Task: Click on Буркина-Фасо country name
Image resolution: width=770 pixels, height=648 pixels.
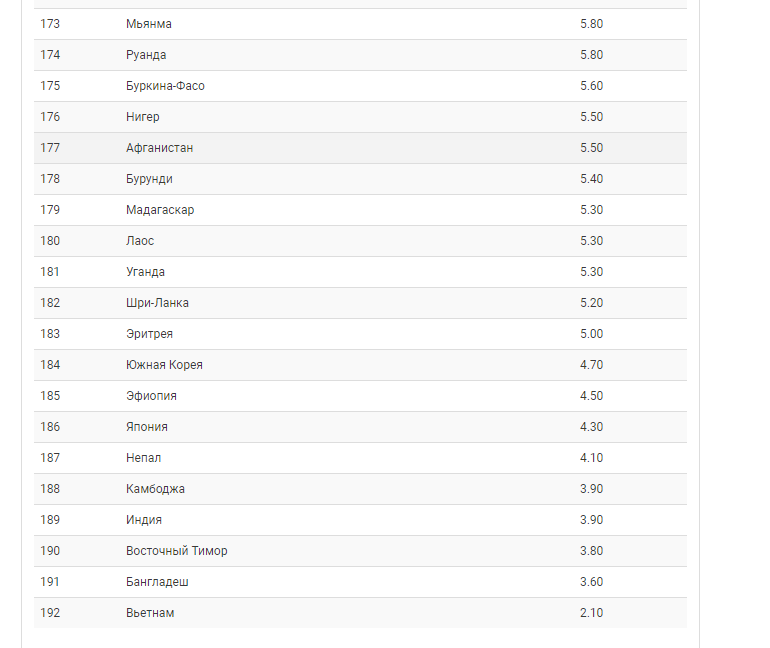Action: [x=165, y=86]
